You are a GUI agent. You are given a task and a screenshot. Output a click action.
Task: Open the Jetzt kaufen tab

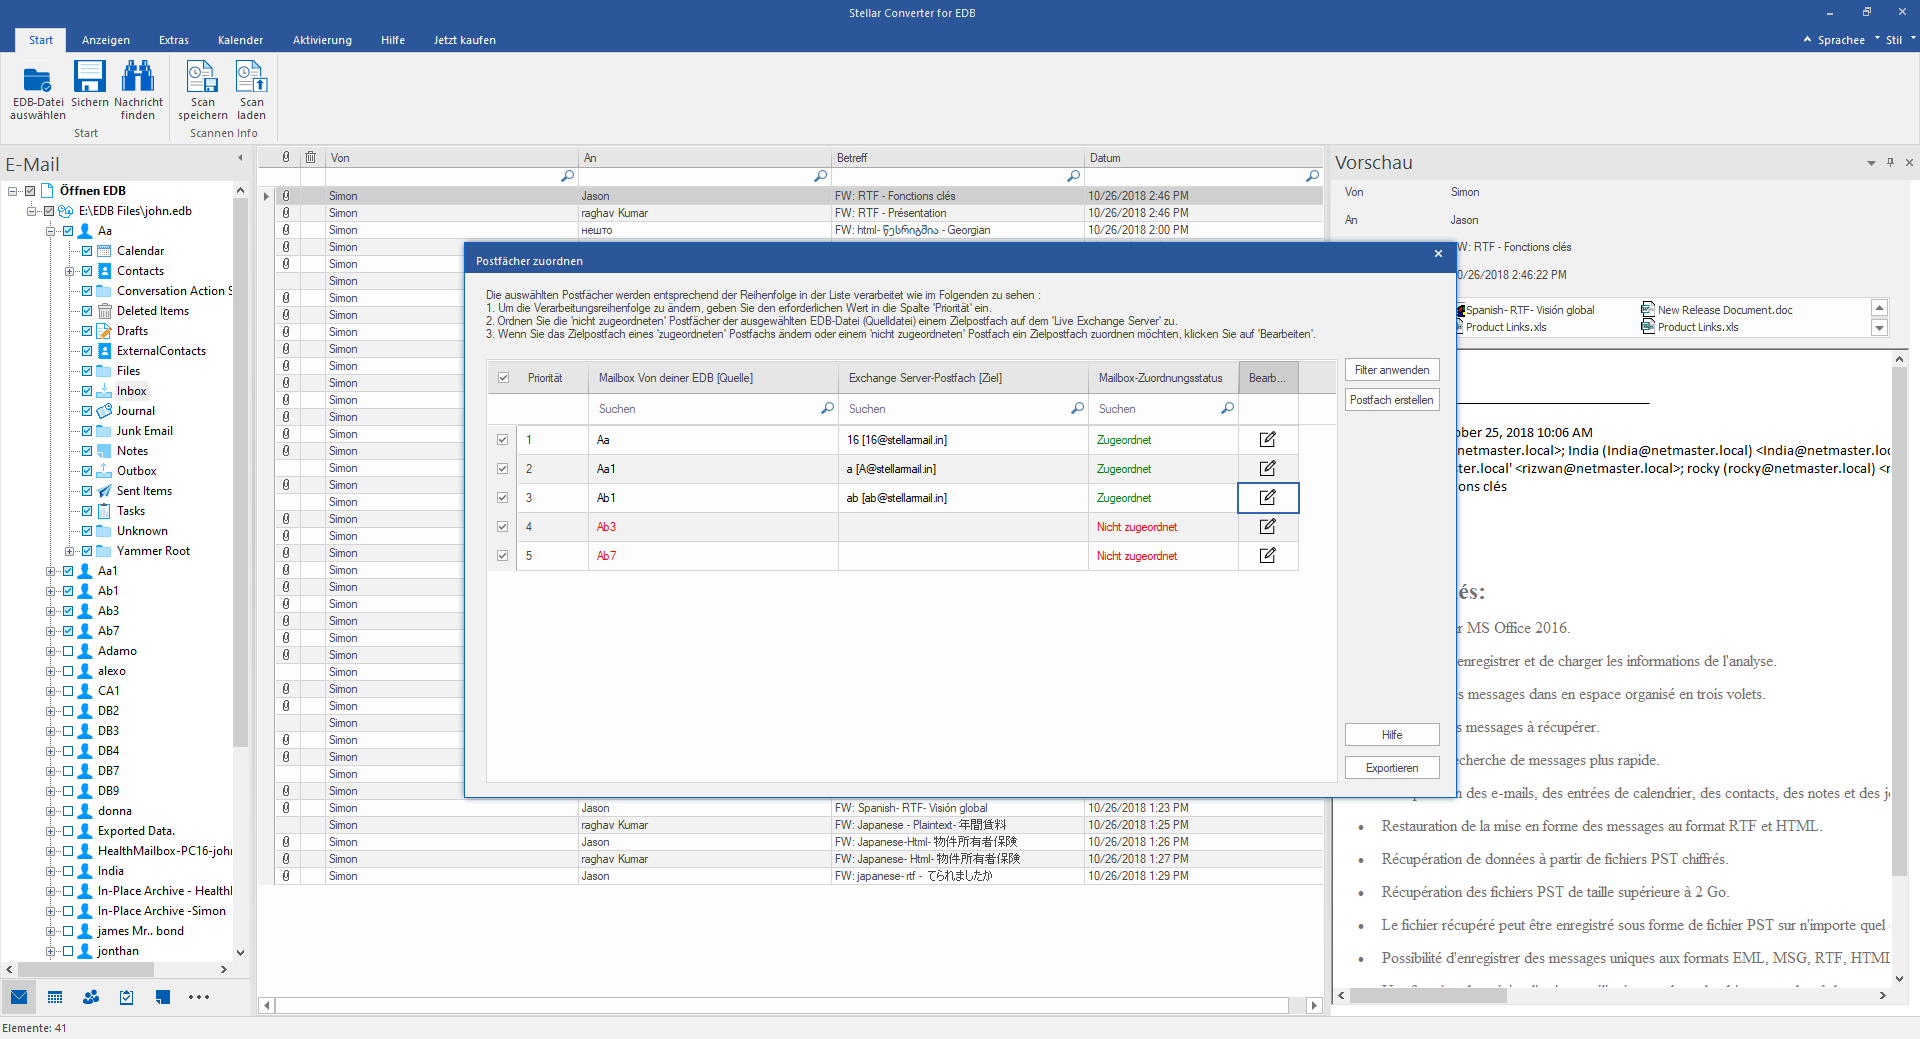click(464, 40)
